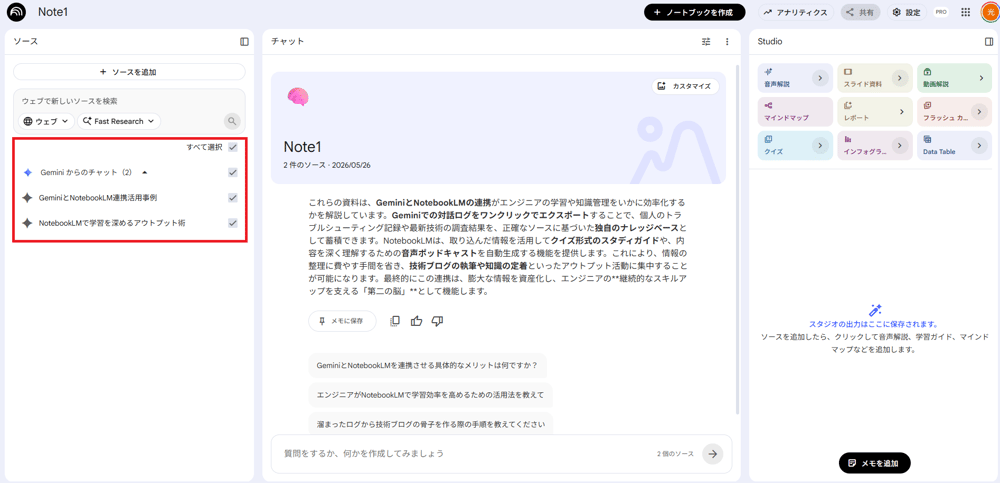Click the pink brain notebook emoji

pos(298,96)
